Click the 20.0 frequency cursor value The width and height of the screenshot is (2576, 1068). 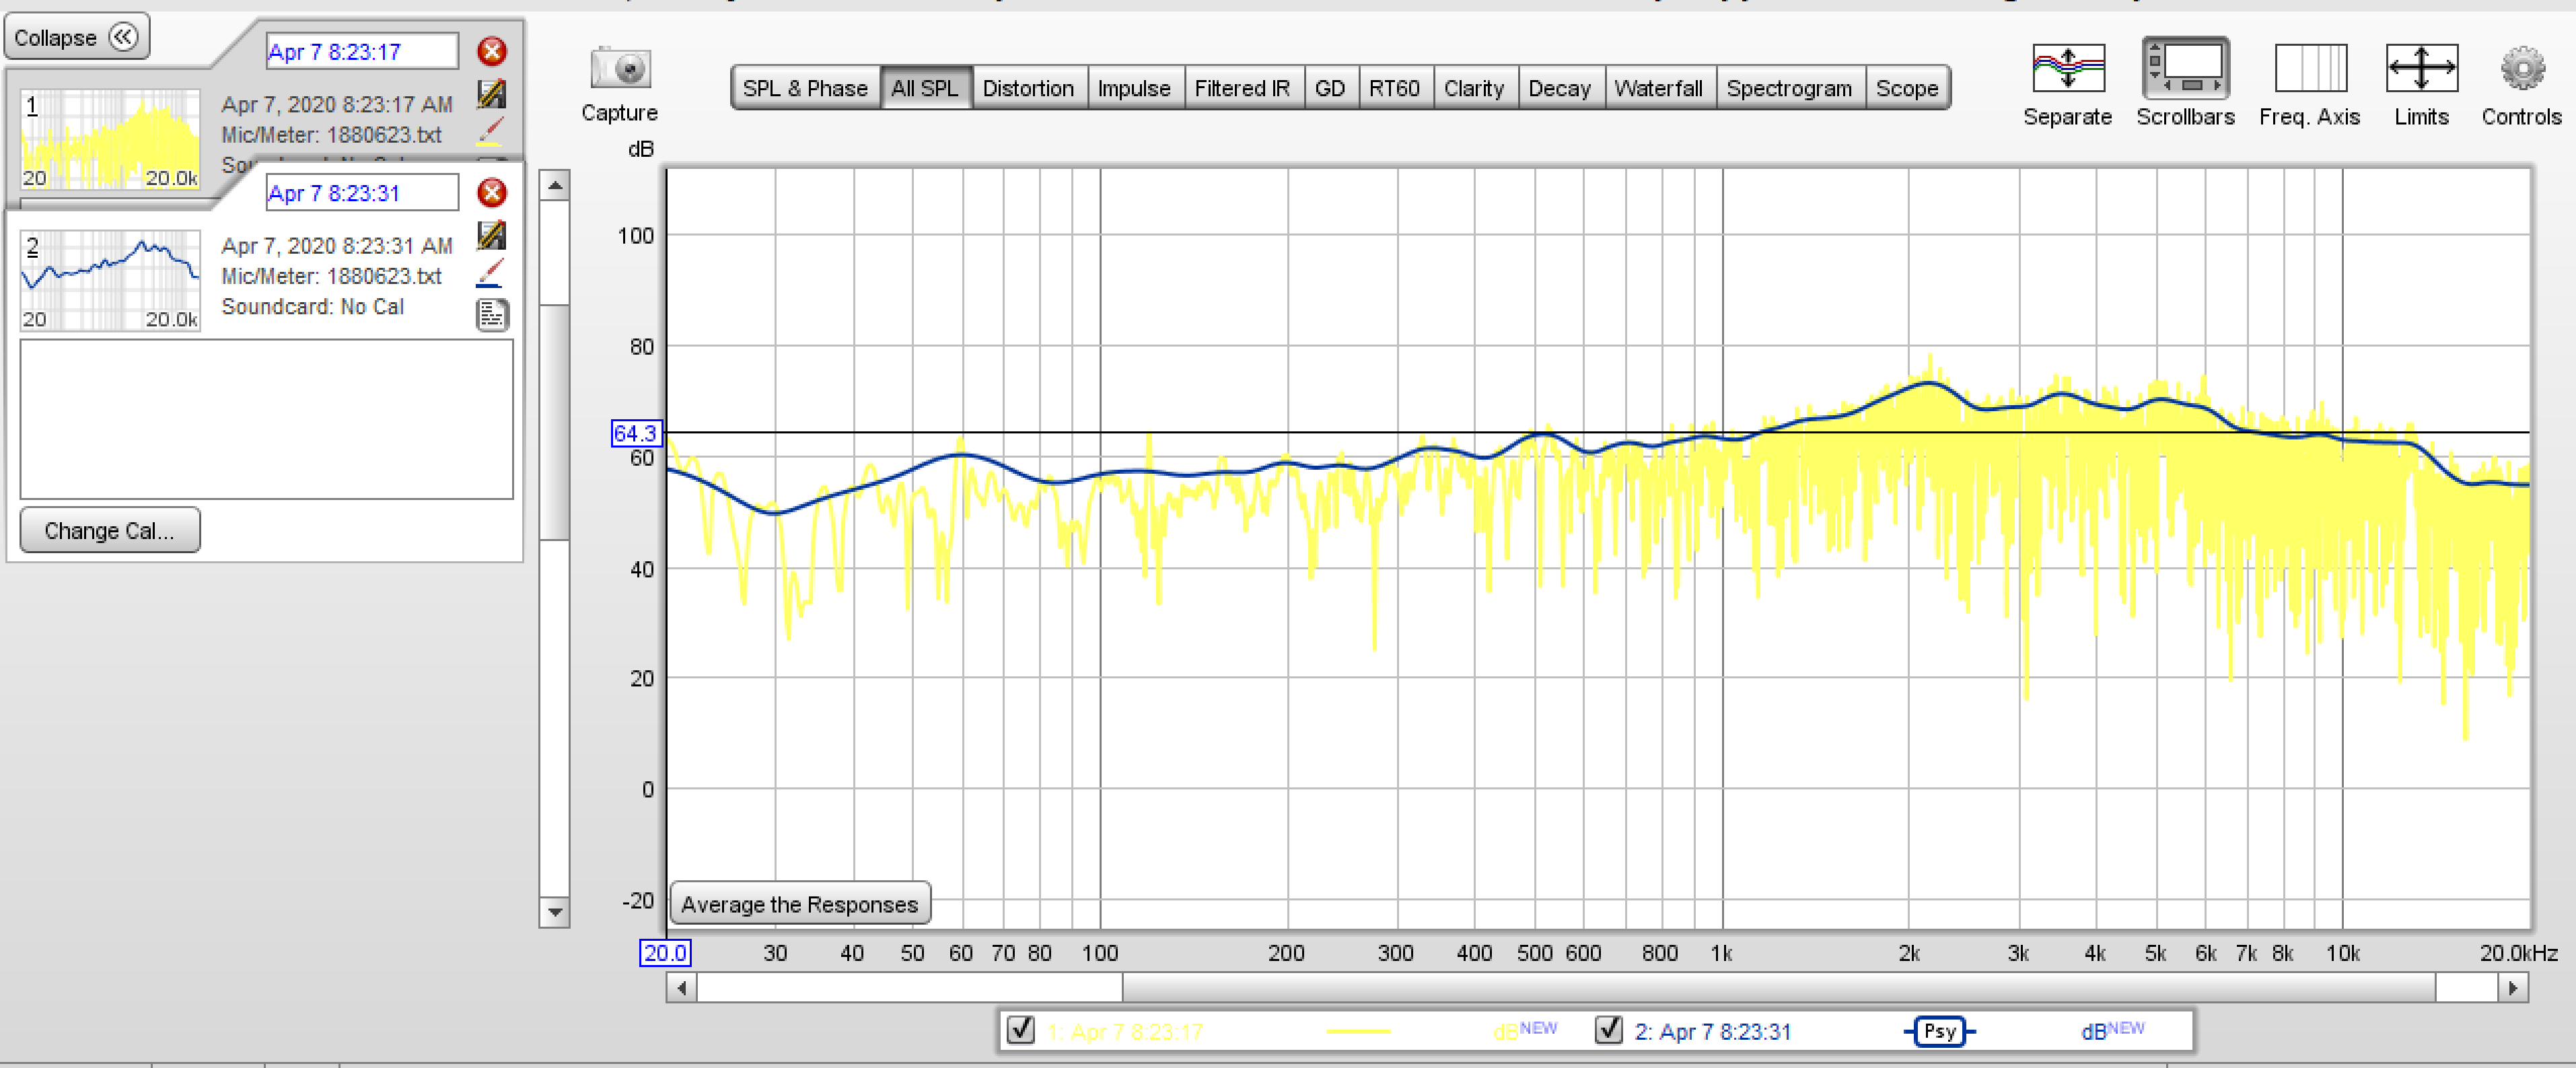665,952
